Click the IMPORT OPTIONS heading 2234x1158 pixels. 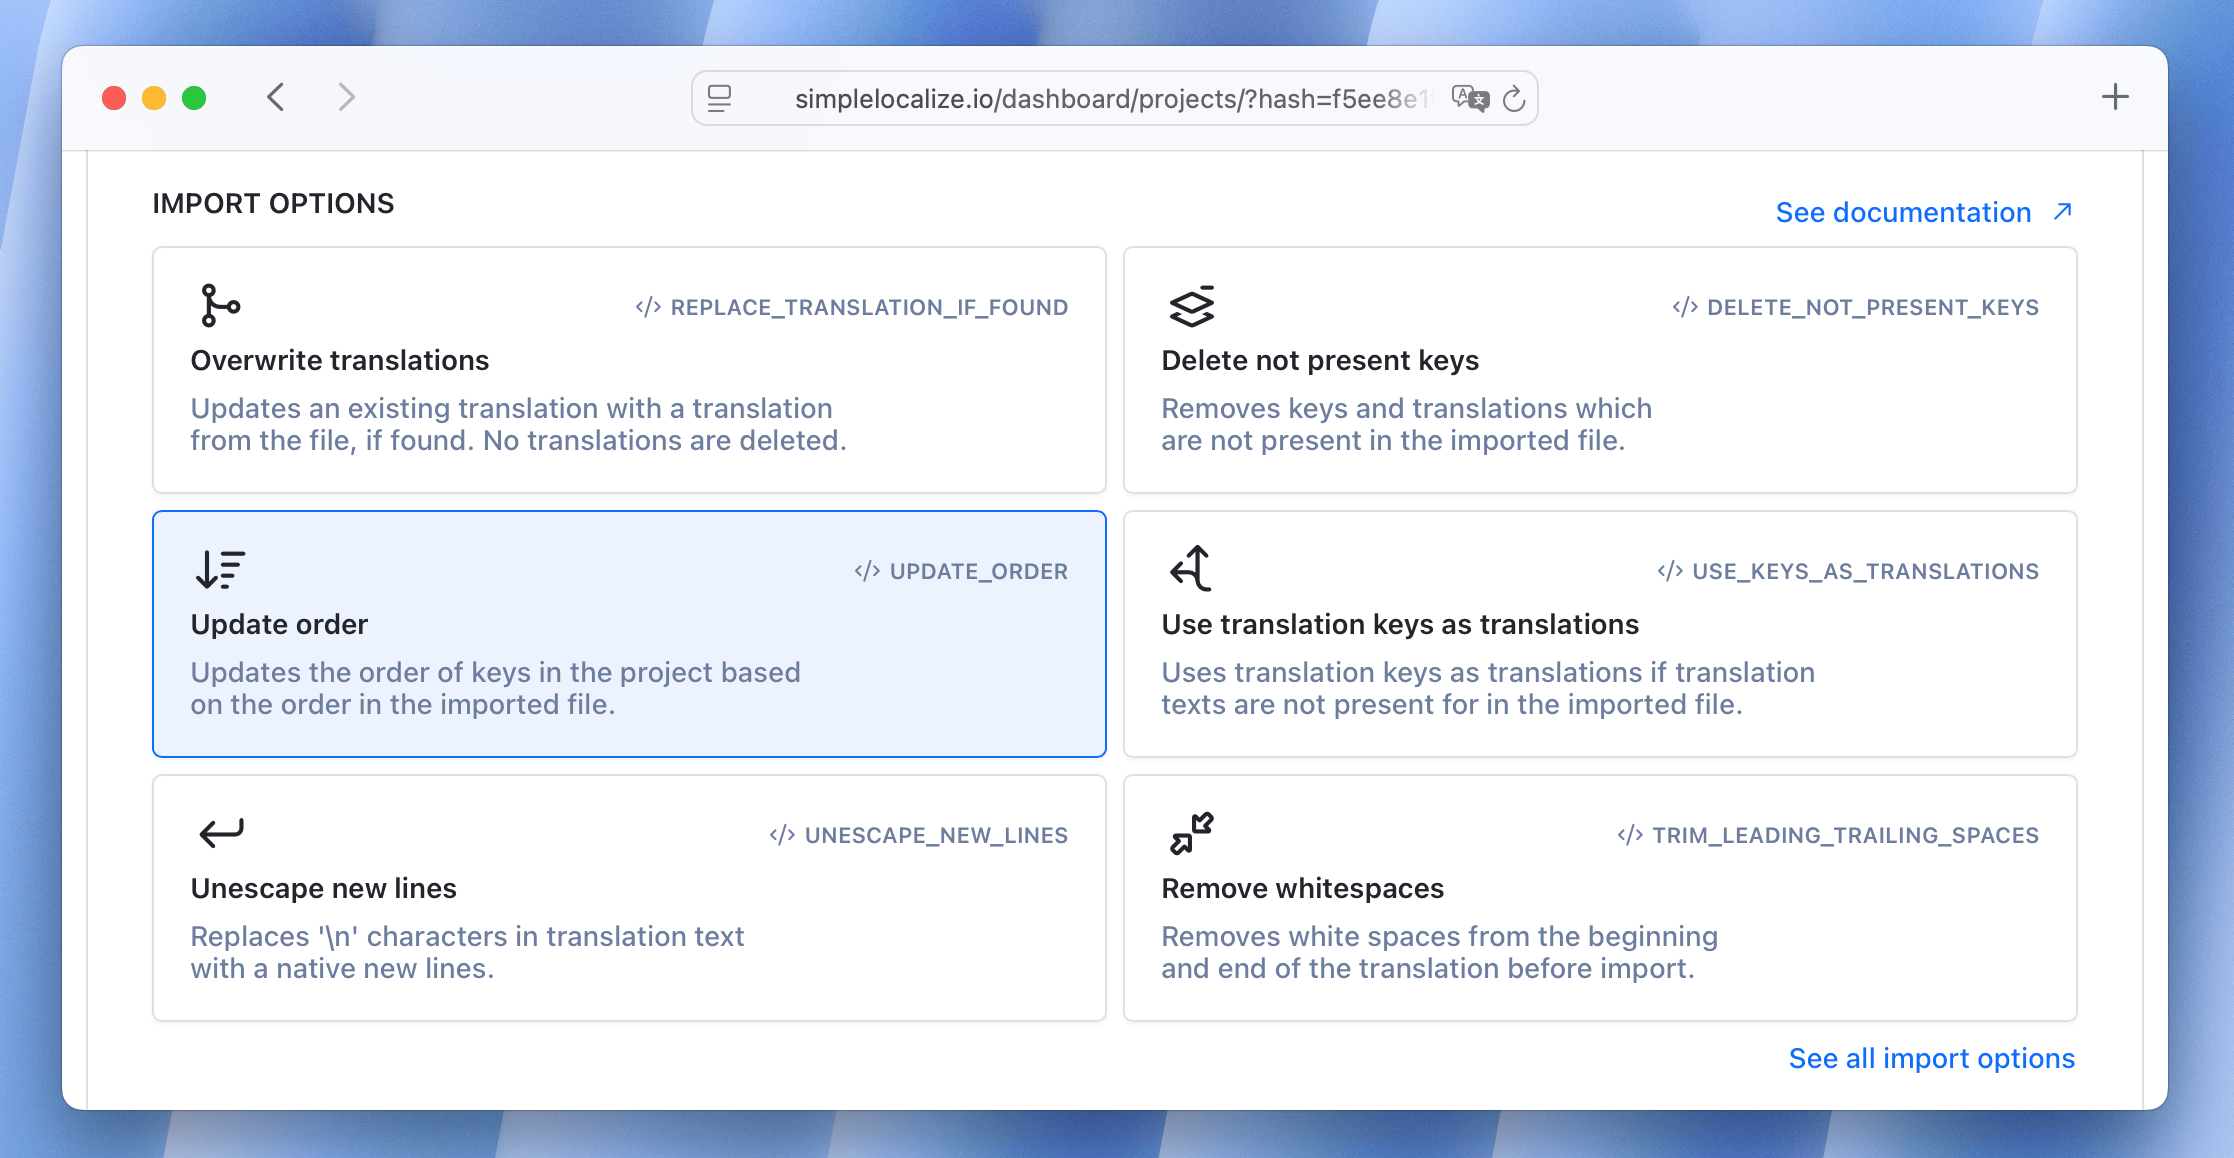273,203
